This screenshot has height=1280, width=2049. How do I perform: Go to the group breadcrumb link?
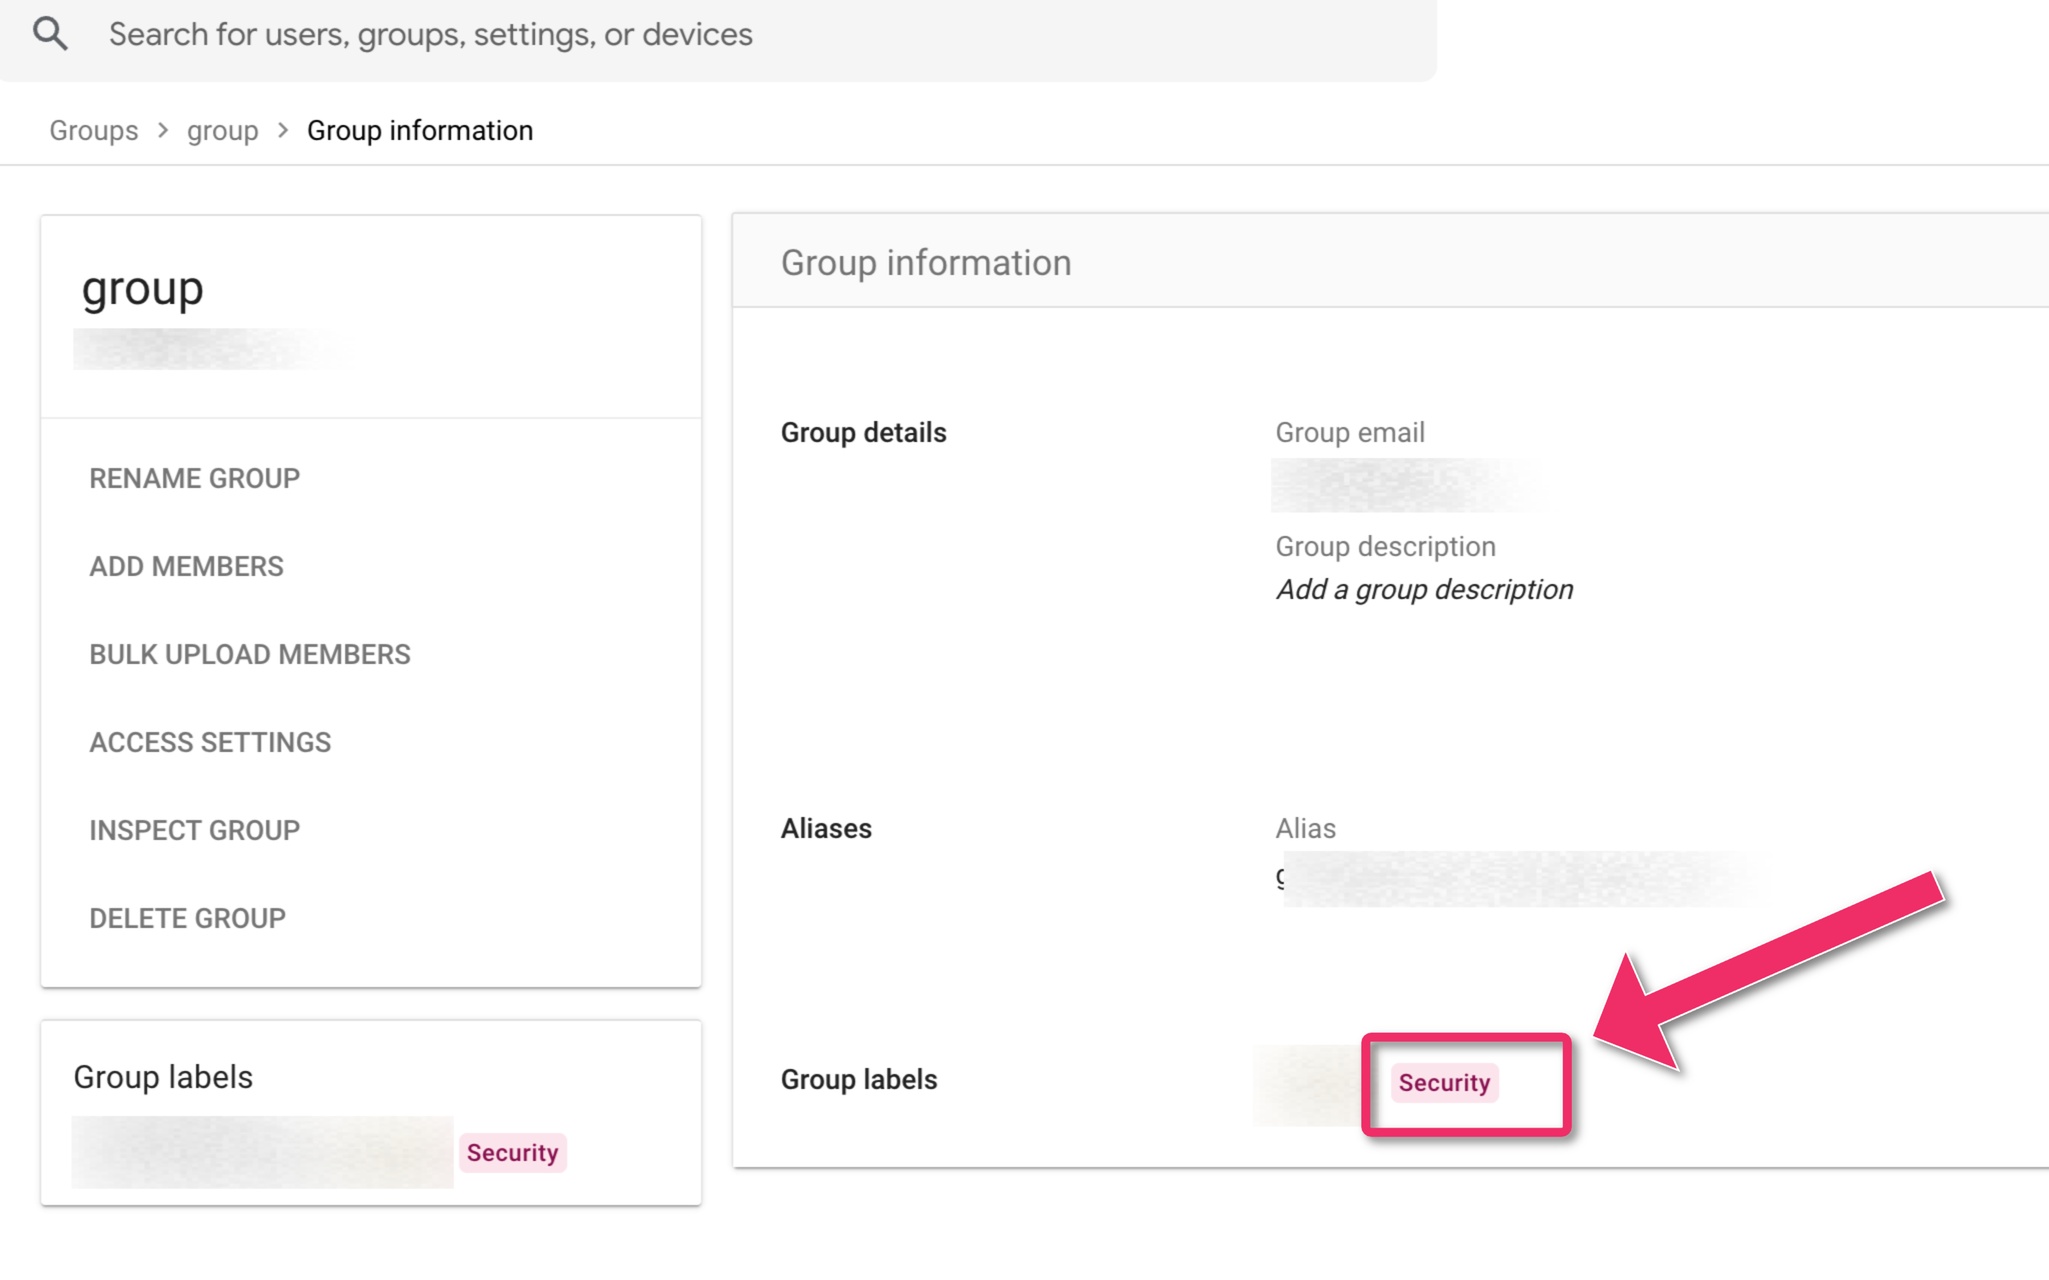tap(222, 131)
